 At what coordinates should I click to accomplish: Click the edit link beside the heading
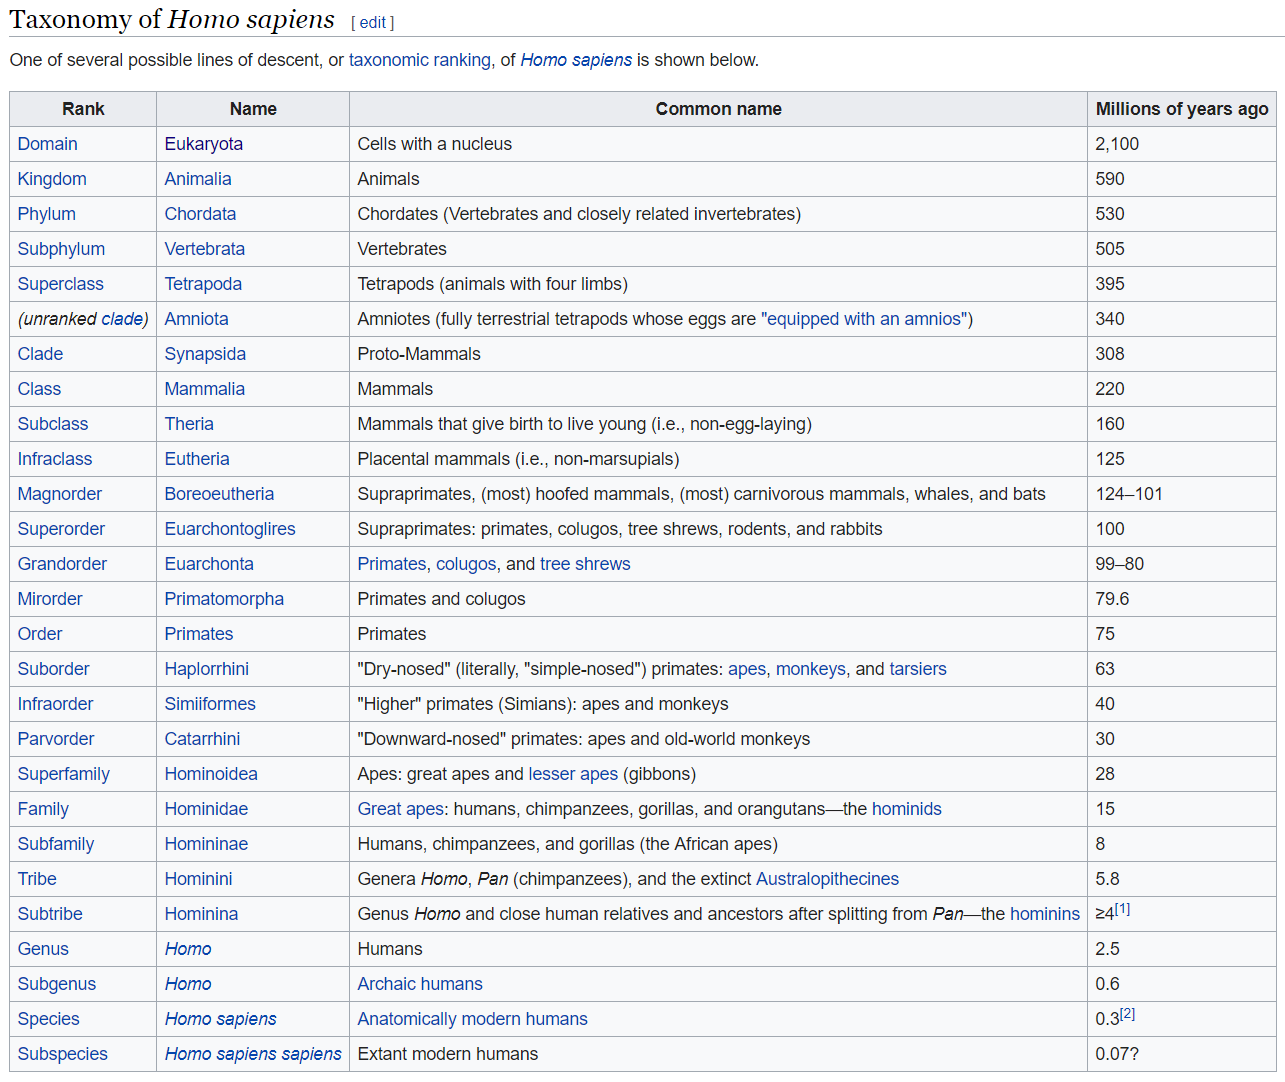372,23
